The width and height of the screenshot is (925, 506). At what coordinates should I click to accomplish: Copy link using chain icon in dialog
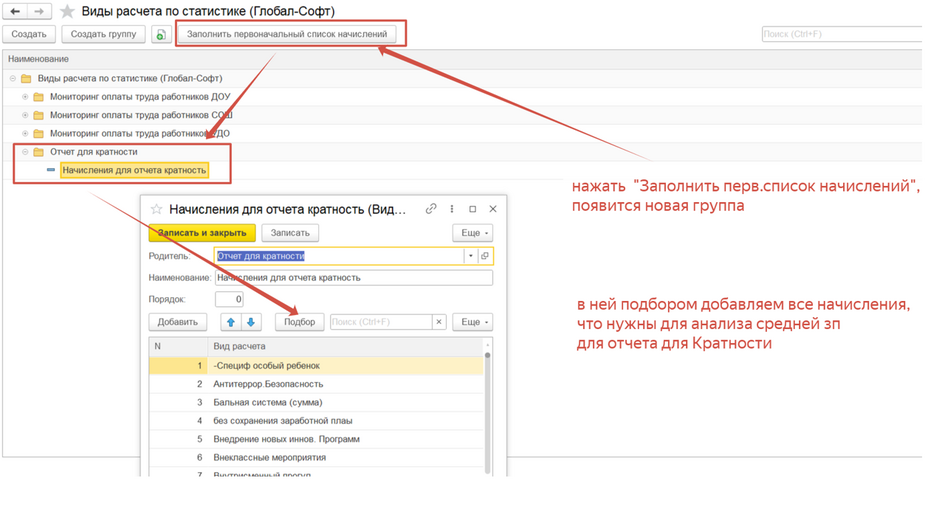click(431, 209)
